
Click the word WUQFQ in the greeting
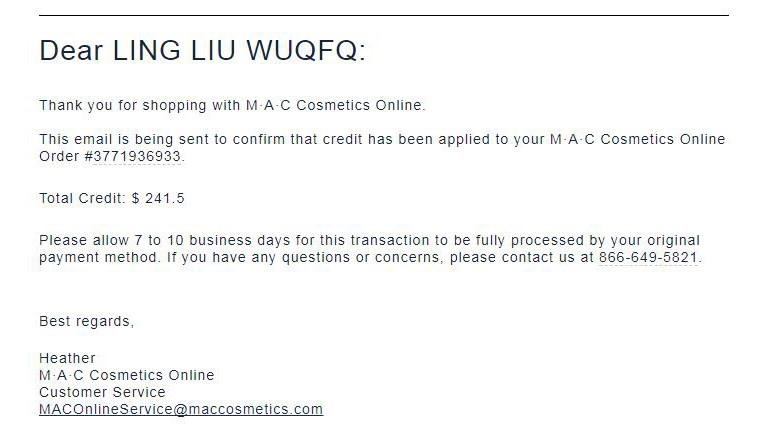point(306,50)
